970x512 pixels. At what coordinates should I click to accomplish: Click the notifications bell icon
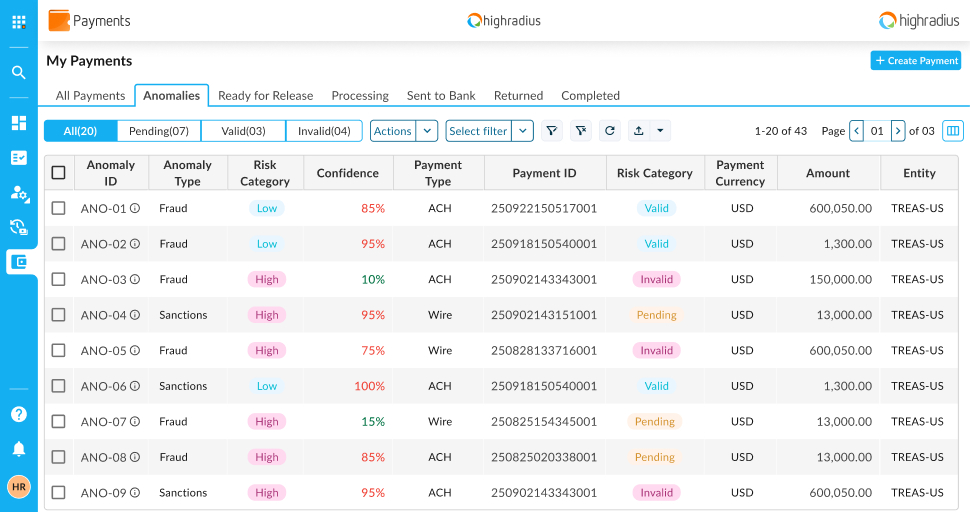[18, 449]
